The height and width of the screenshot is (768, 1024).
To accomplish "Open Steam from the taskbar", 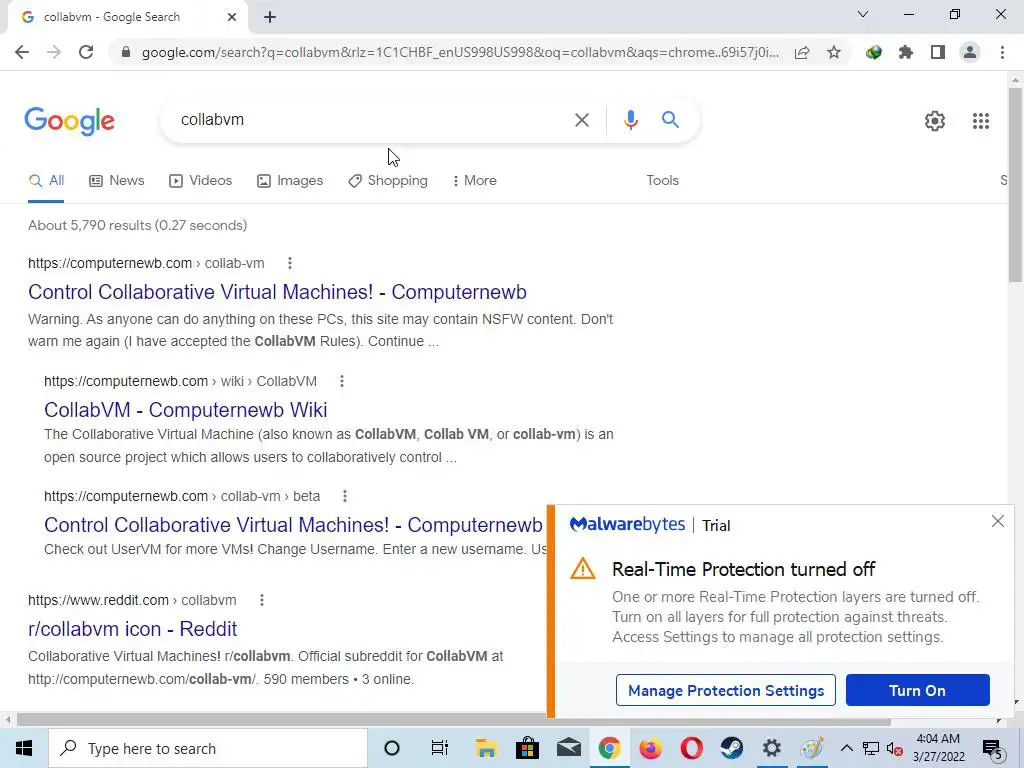I will click(731, 748).
